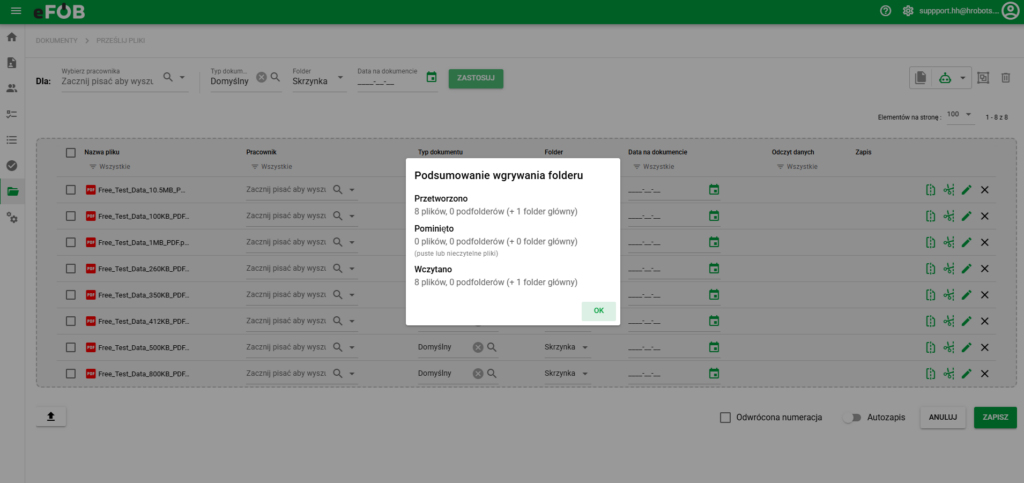Image resolution: width=1024 pixels, height=483 pixels.
Task: Open calendar for Data na dokumencie filter
Action: click(431, 77)
